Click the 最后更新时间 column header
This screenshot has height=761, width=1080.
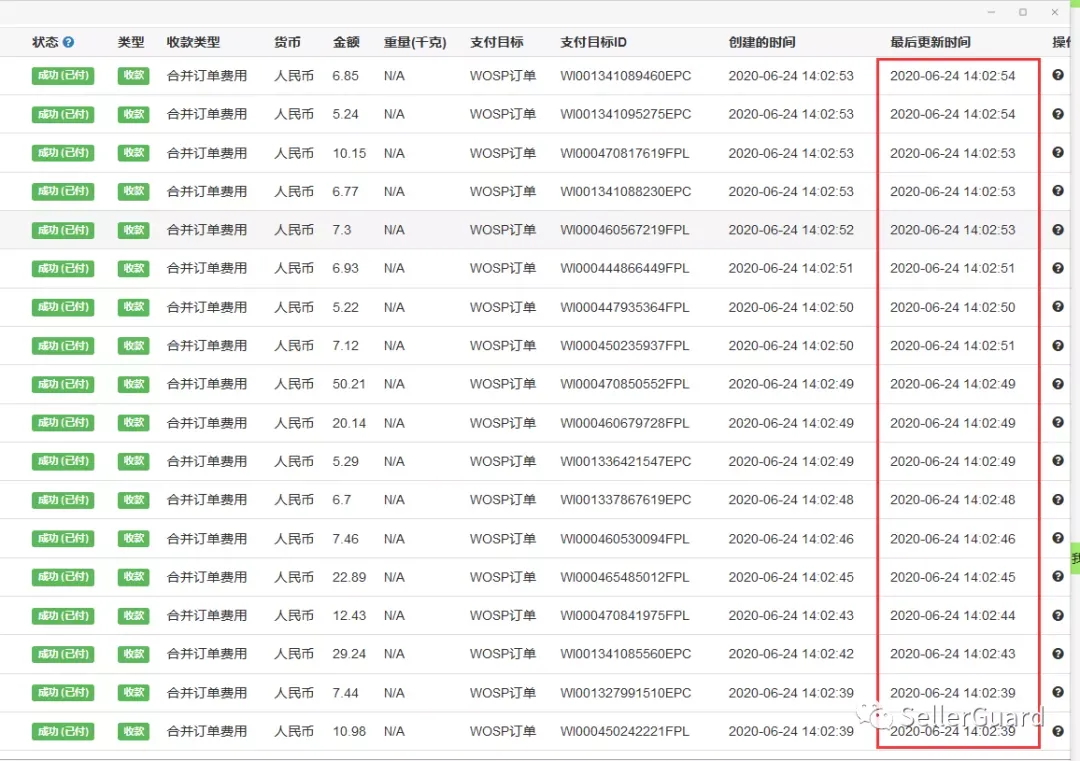point(931,42)
